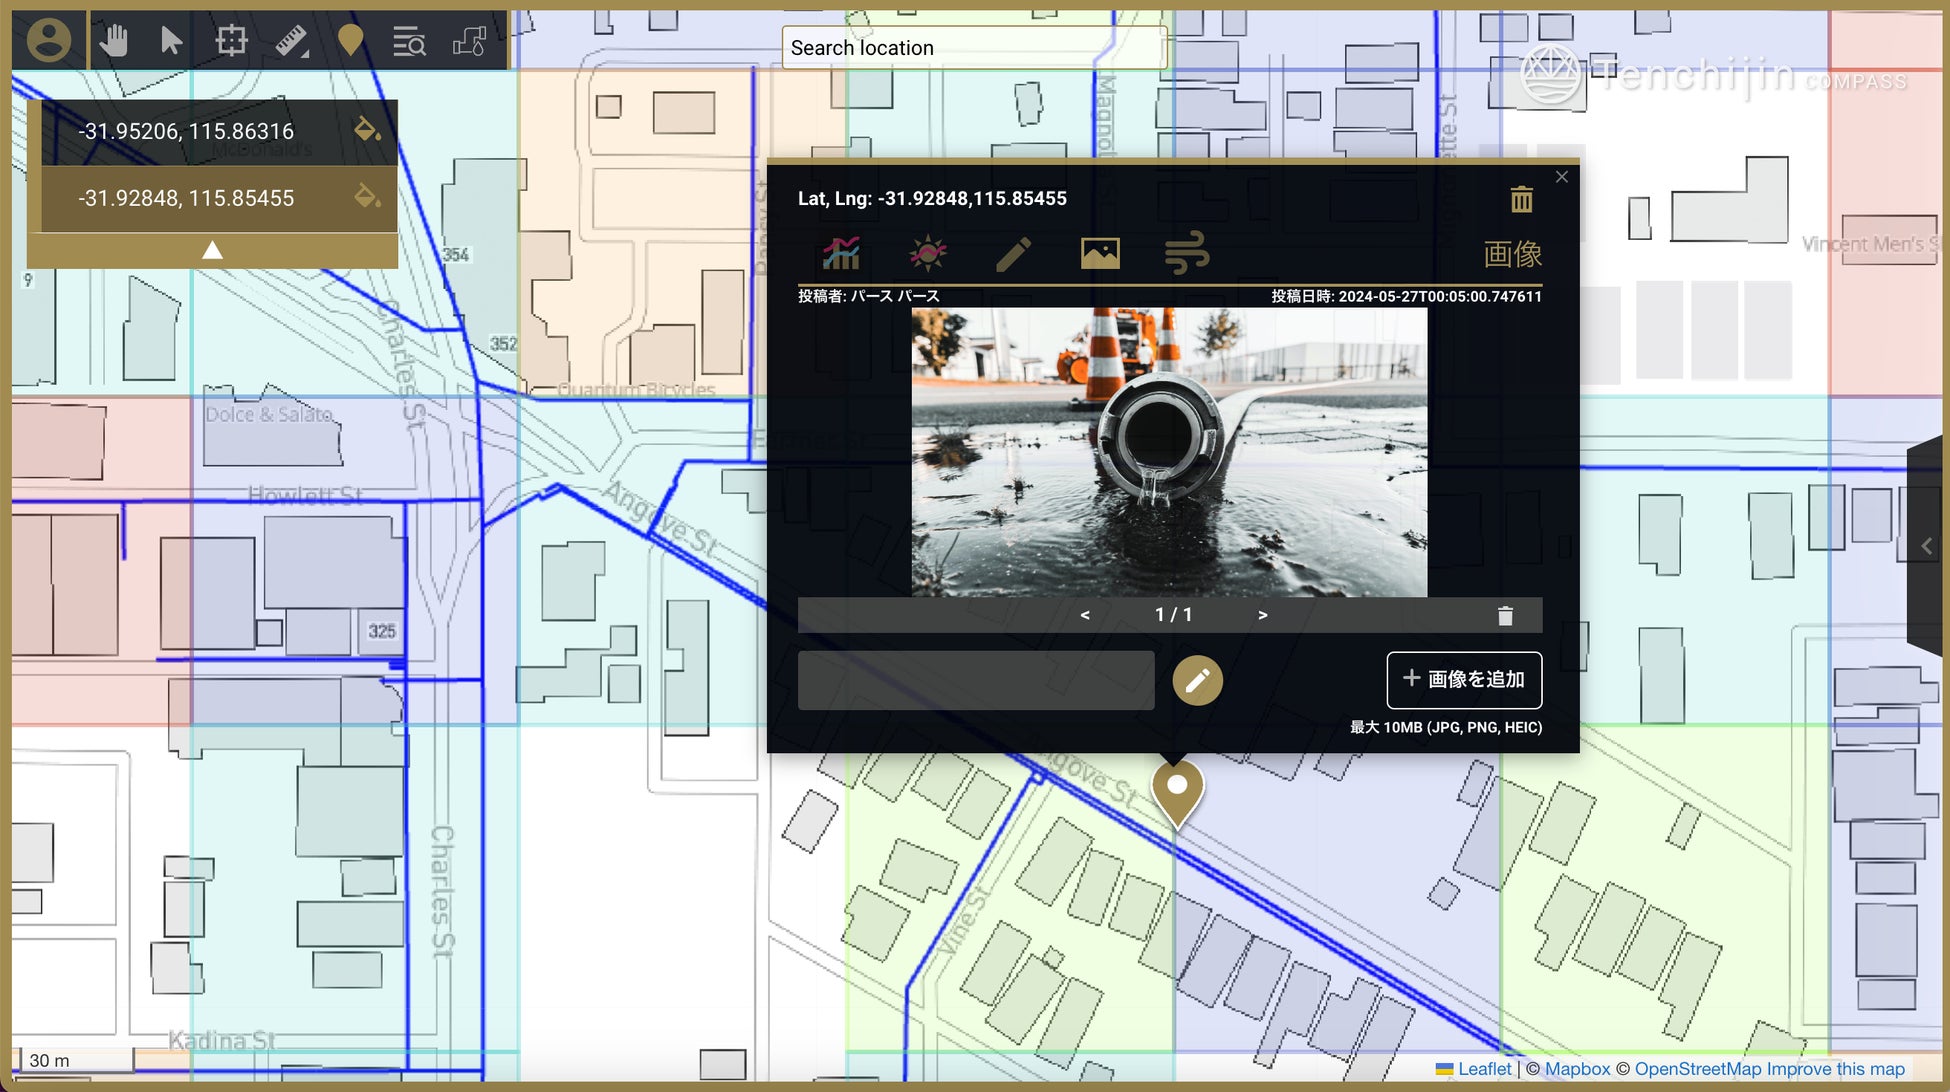Viewport: 1950px width, 1092px height.
Task: Select the arrow pointer tool
Action: (171, 41)
